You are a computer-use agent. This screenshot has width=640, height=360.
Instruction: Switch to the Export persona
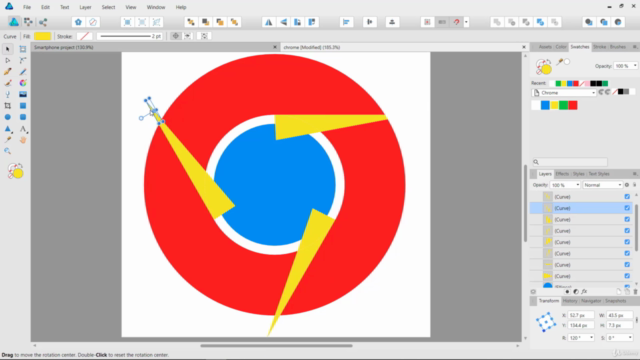[x=43, y=22]
